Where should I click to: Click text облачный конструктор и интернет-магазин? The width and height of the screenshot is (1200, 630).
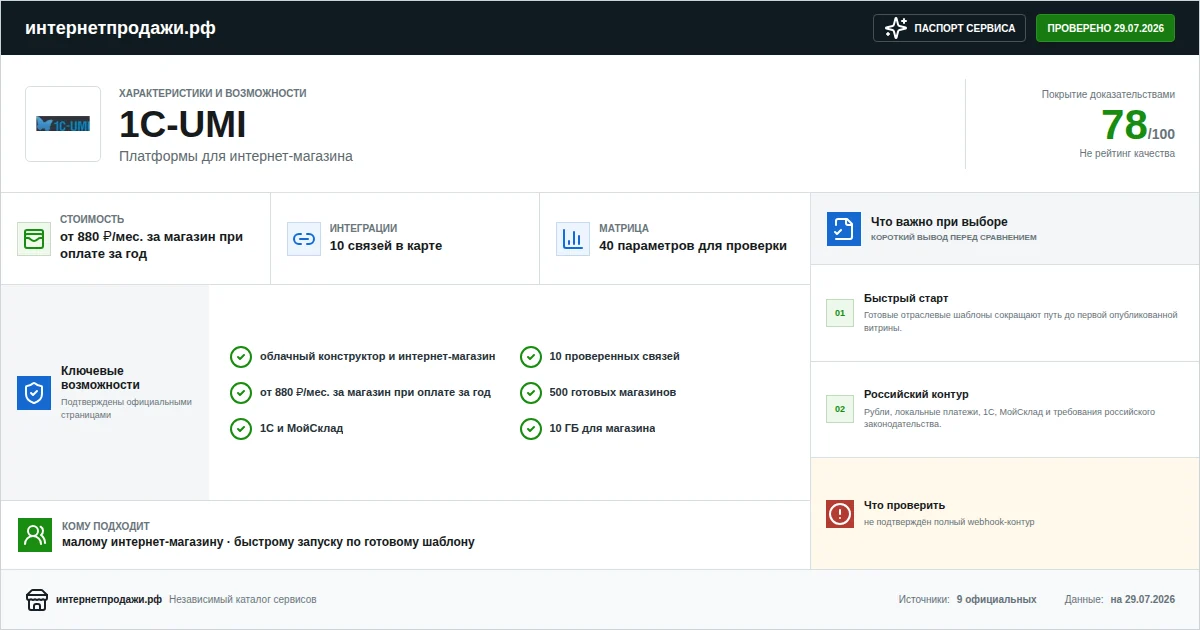click(x=378, y=356)
